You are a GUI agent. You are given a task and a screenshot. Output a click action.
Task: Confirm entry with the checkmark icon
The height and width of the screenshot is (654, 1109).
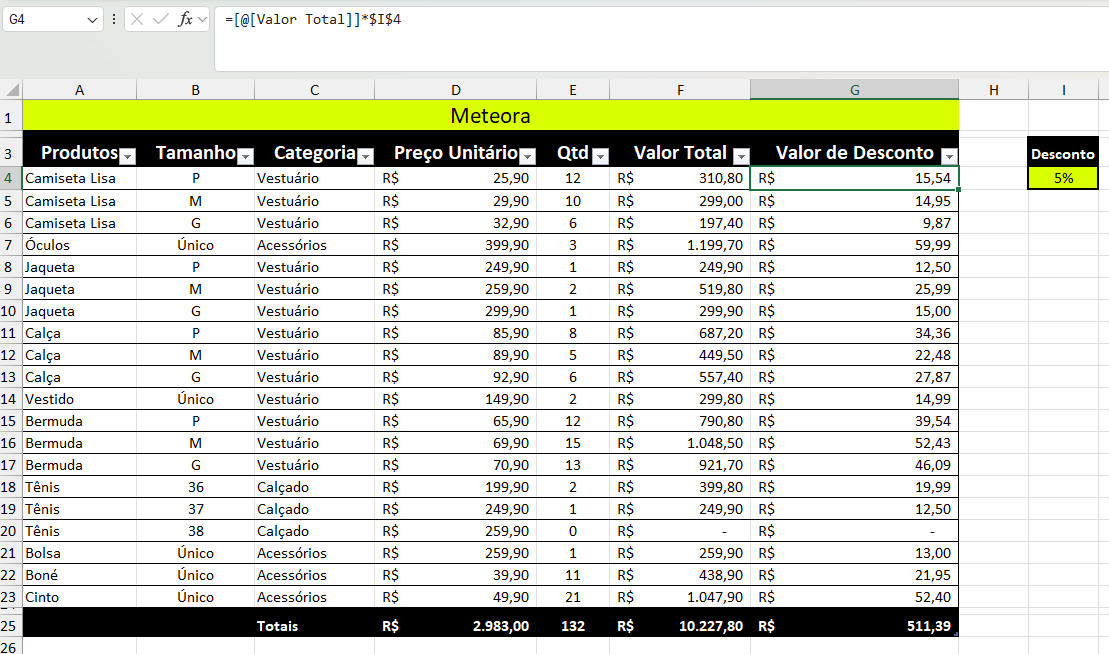(161, 19)
